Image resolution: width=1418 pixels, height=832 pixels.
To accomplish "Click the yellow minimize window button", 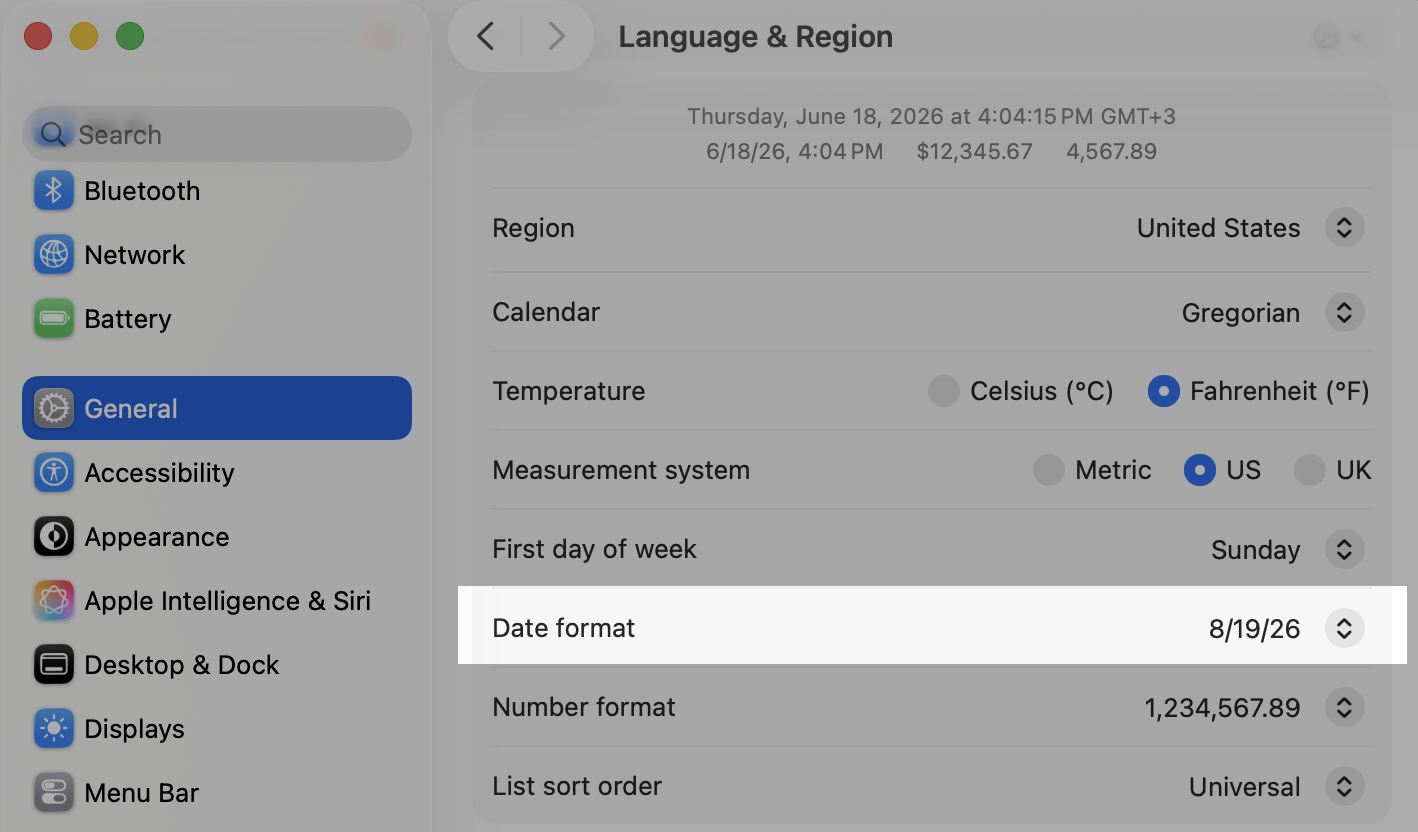I will pos(84,37).
